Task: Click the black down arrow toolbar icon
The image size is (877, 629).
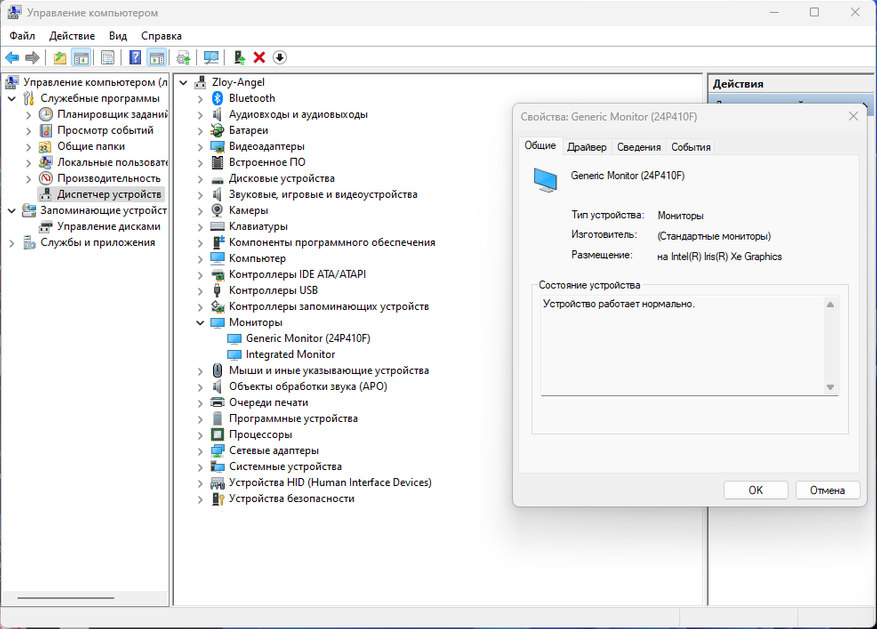Action: pyautogui.click(x=280, y=58)
